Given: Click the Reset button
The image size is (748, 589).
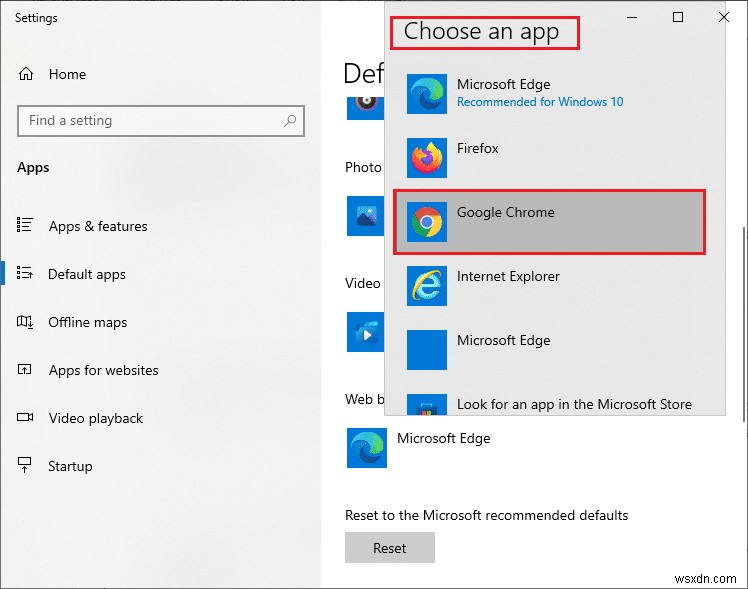Looking at the screenshot, I should point(390,548).
